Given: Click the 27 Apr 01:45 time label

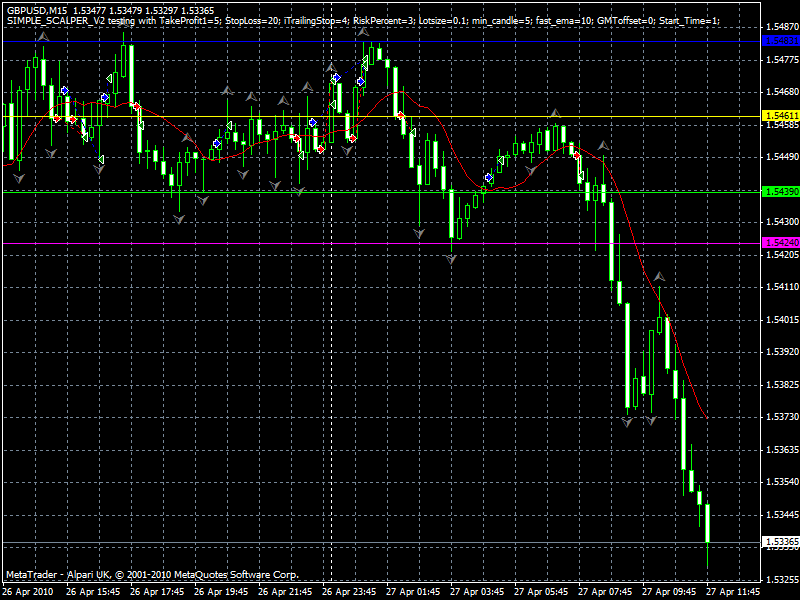Looking at the screenshot, I should coord(413,592).
